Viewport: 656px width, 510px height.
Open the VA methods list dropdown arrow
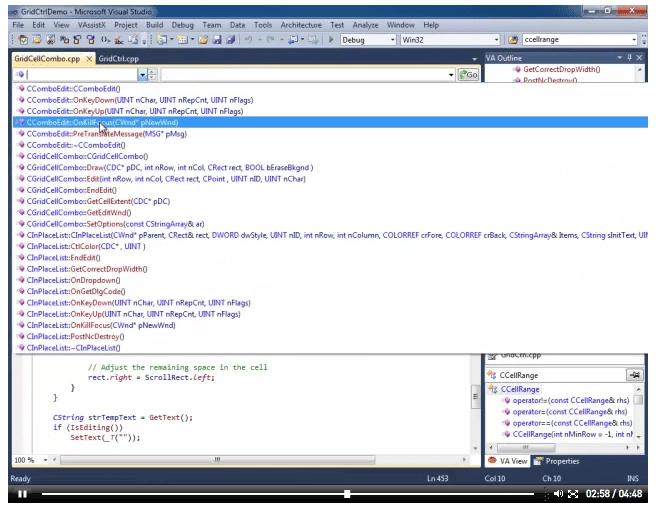[x=451, y=75]
